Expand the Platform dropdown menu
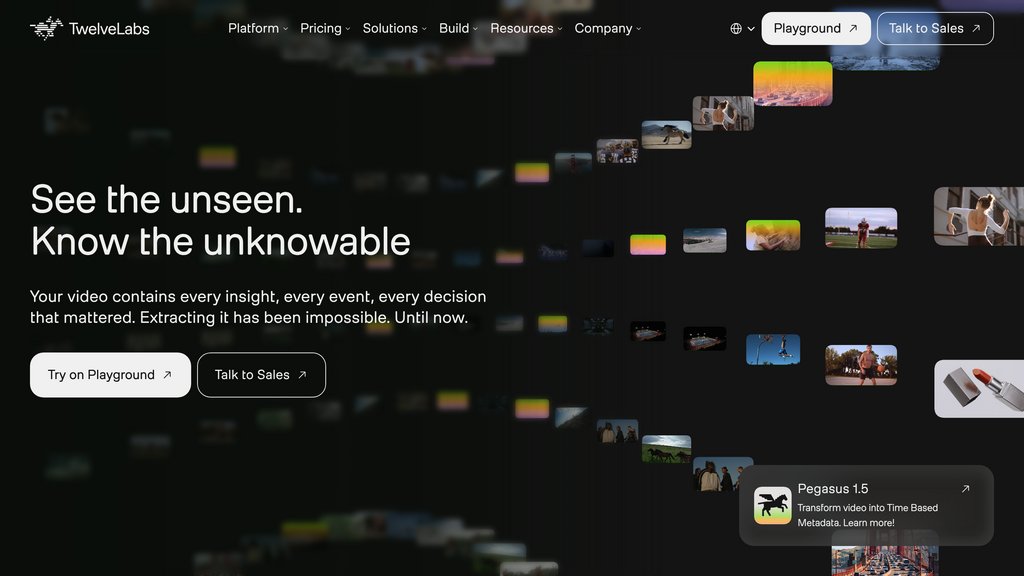1024x576 pixels. point(257,28)
